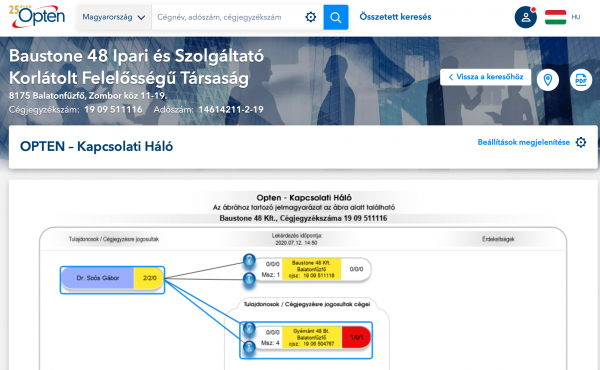Select the Baustone 48 Kft. company node
Viewport: 600px width, 370px height.
(311, 269)
